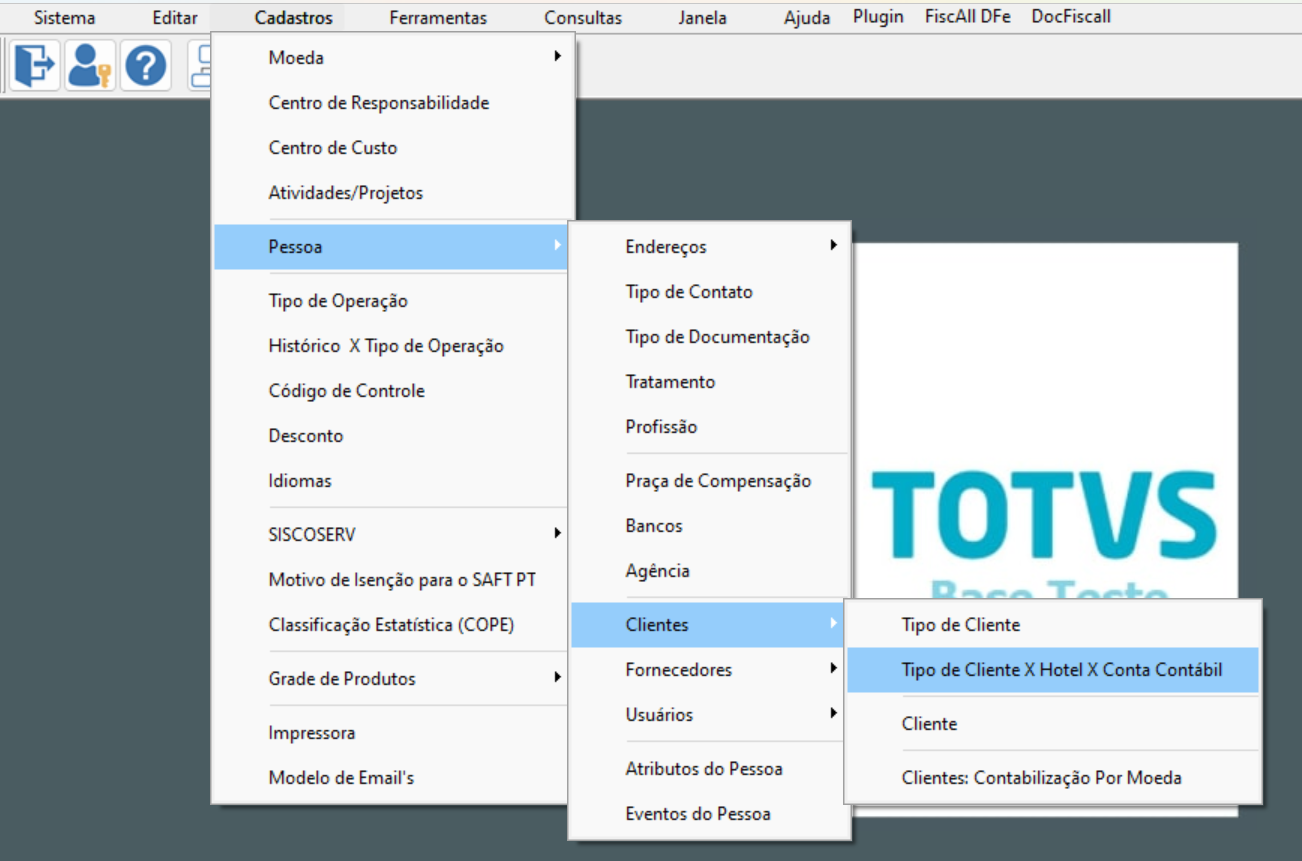The image size is (1302, 861).
Task: Select the Tratamento entry
Action: click(710, 382)
